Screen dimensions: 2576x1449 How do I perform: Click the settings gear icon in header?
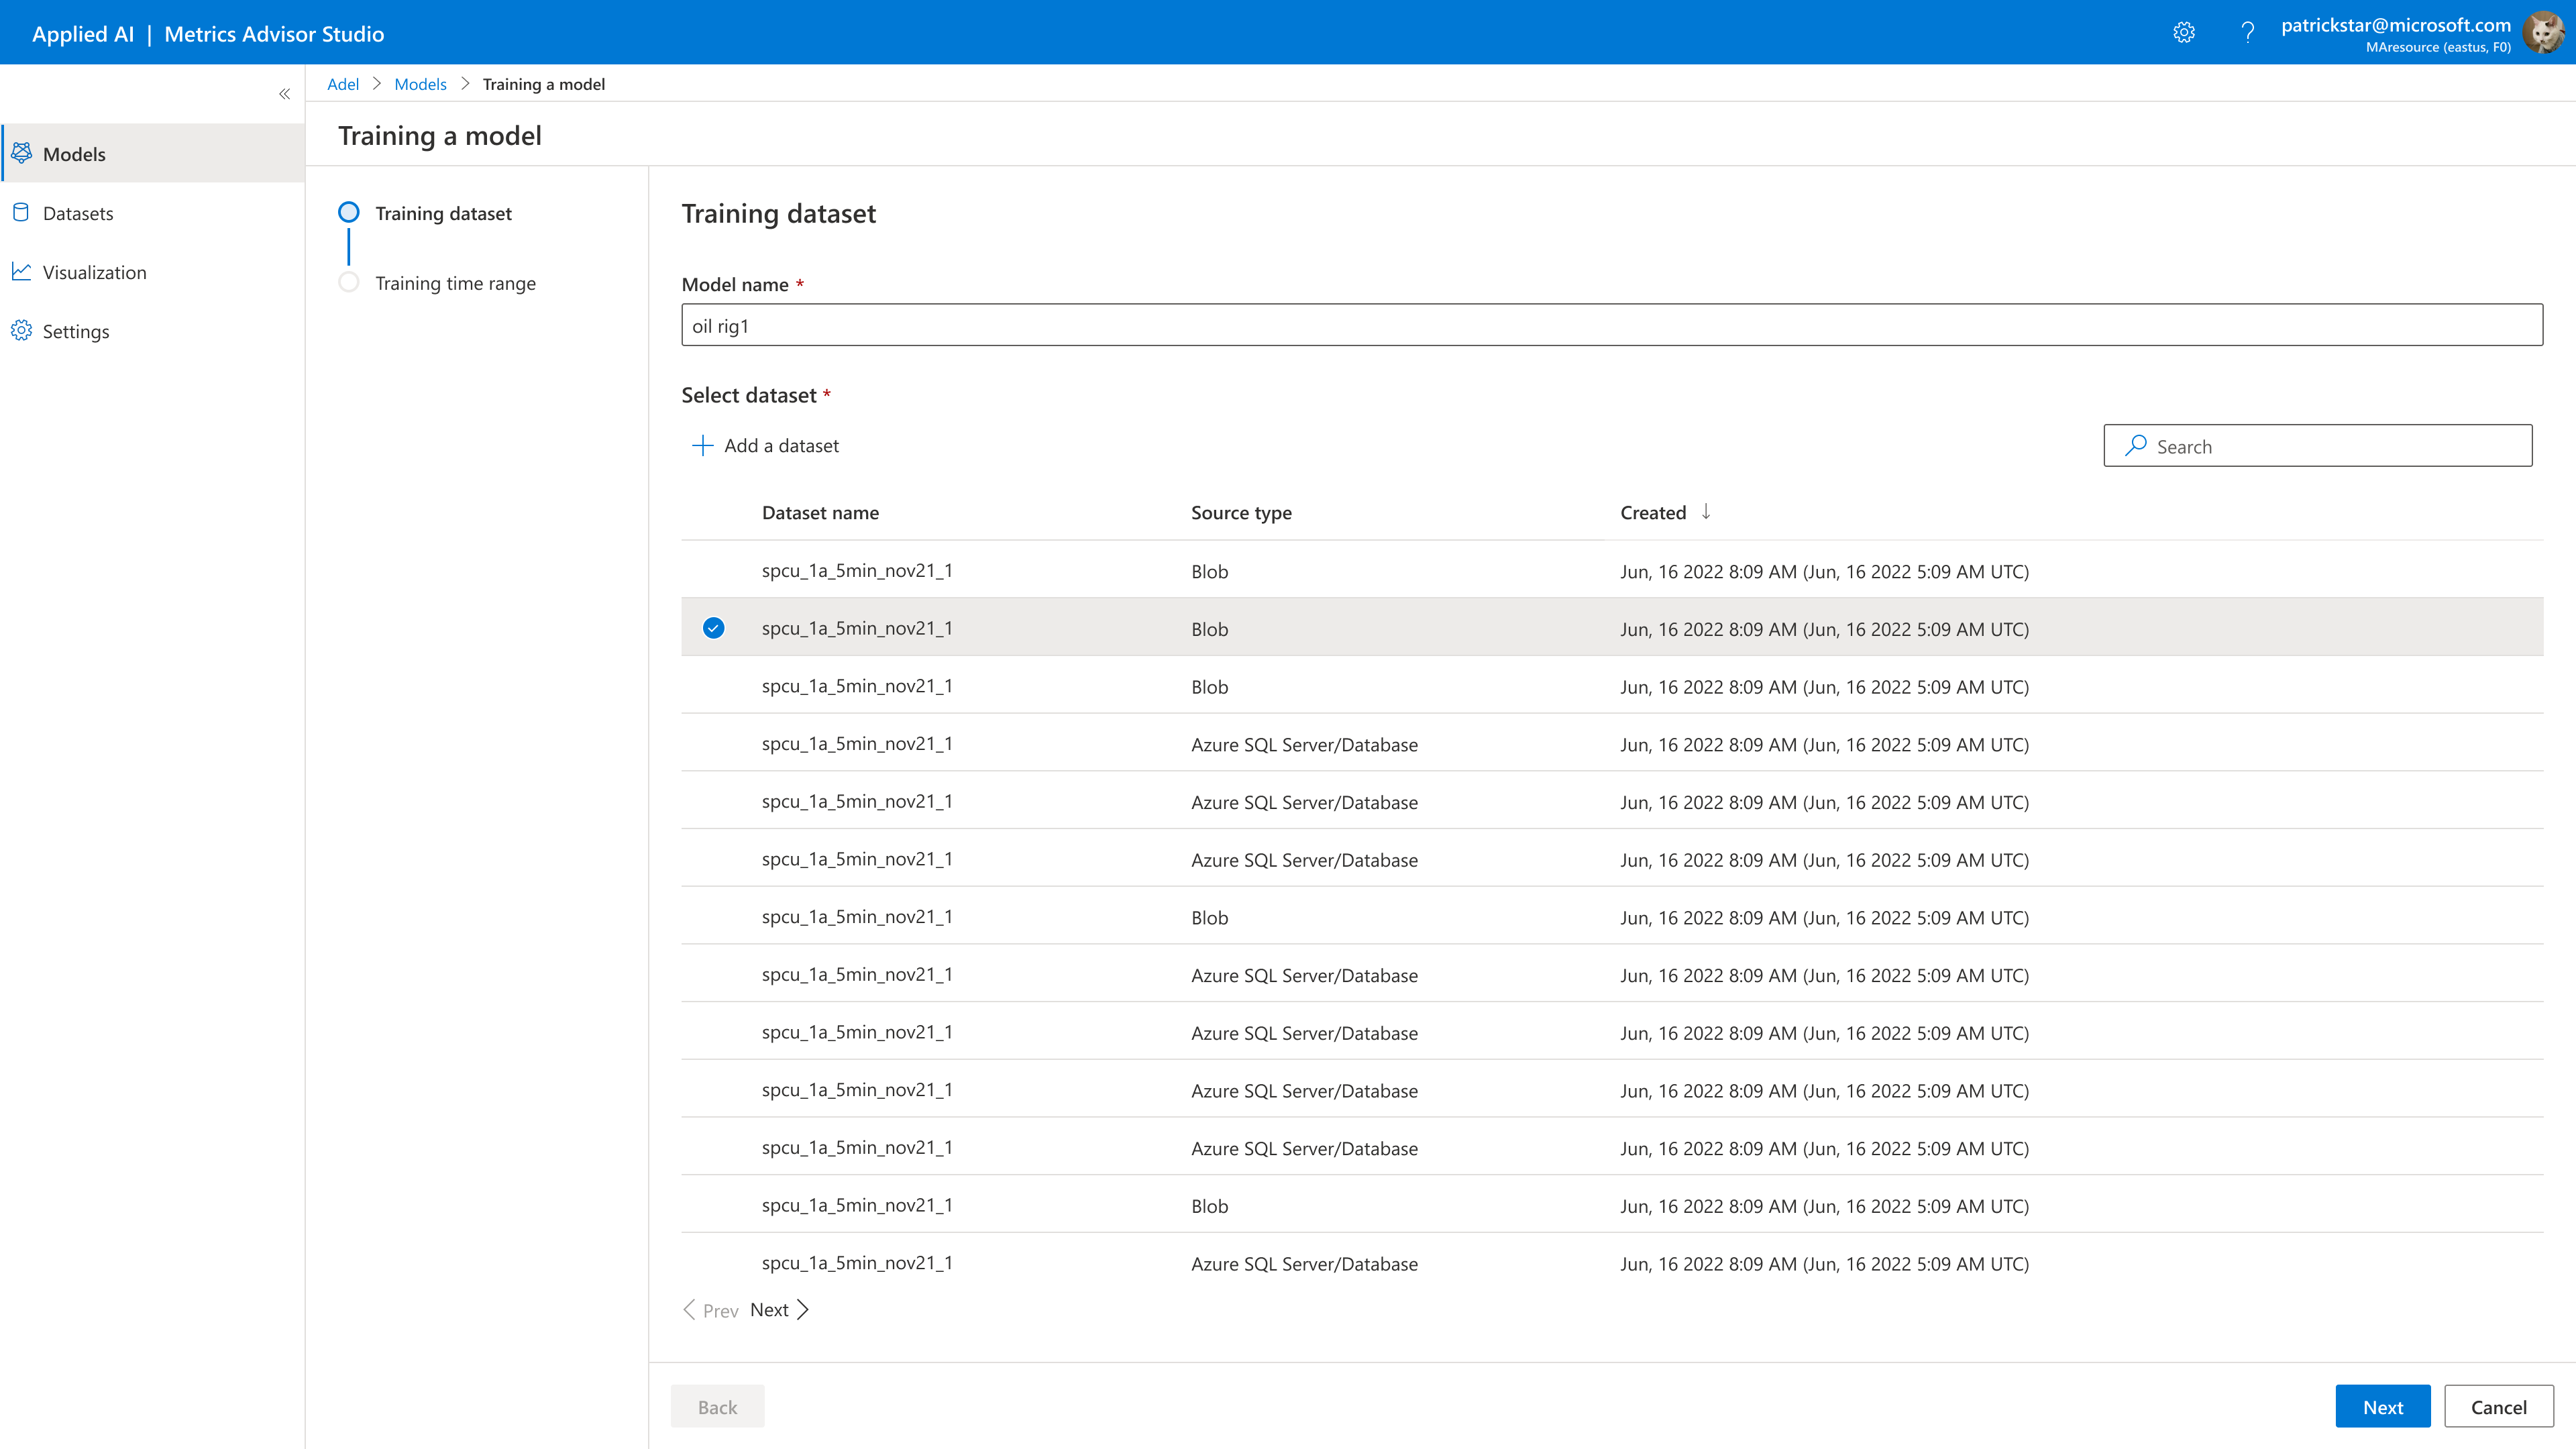(x=2184, y=33)
